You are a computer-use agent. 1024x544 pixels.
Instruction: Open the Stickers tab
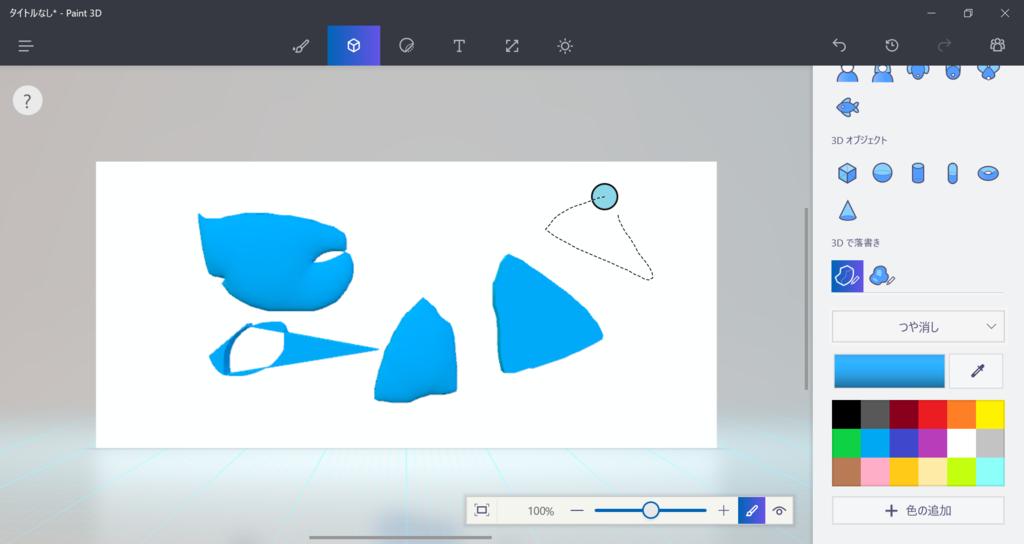point(406,46)
